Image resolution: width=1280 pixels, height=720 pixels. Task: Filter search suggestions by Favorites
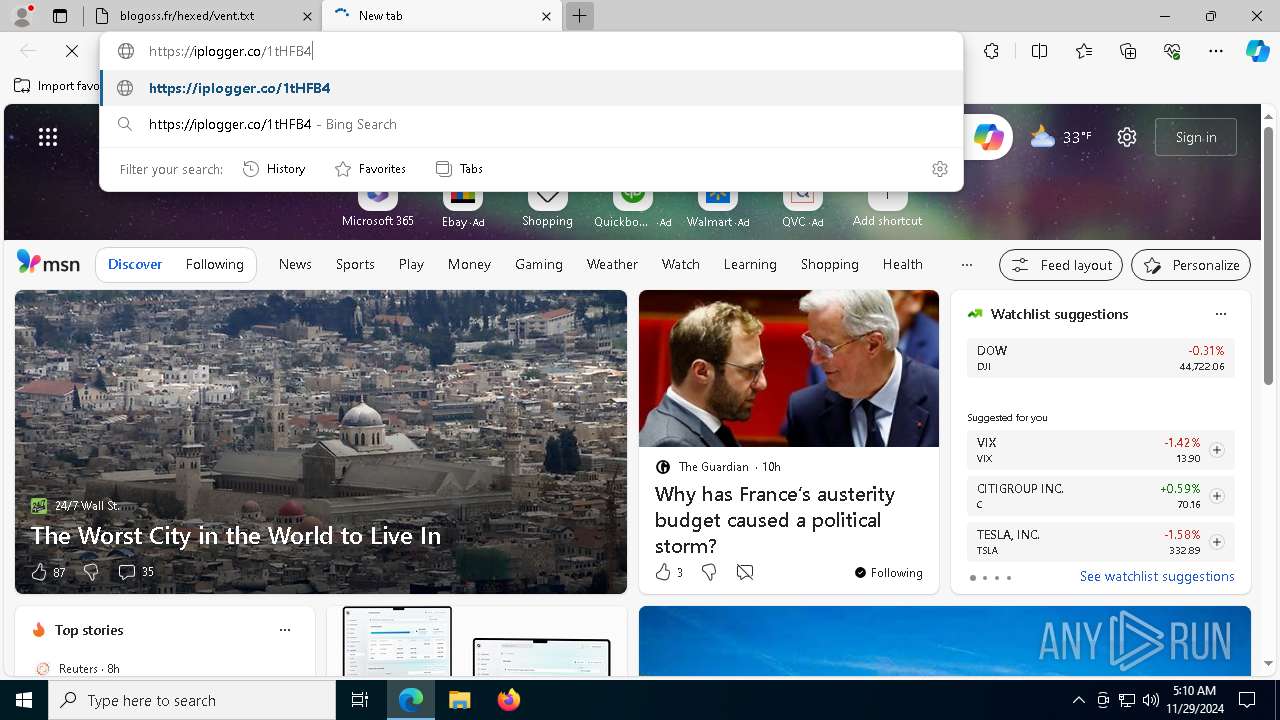(x=370, y=169)
